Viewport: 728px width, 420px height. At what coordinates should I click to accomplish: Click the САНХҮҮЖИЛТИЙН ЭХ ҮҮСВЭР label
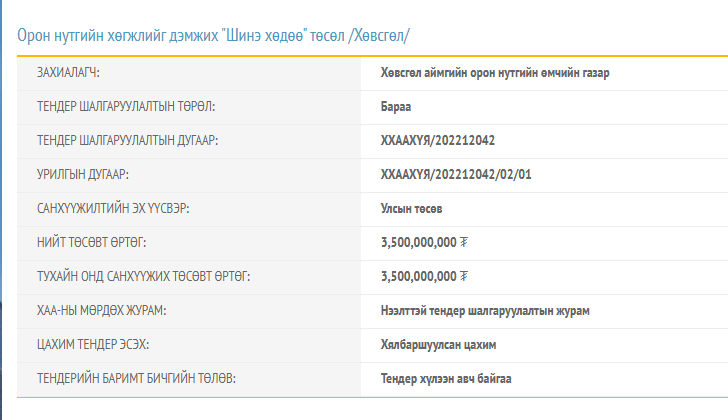[113, 209]
